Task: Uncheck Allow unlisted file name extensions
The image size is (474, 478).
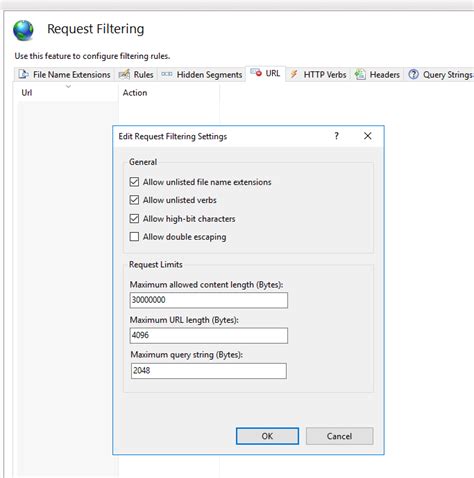Action: click(x=134, y=182)
